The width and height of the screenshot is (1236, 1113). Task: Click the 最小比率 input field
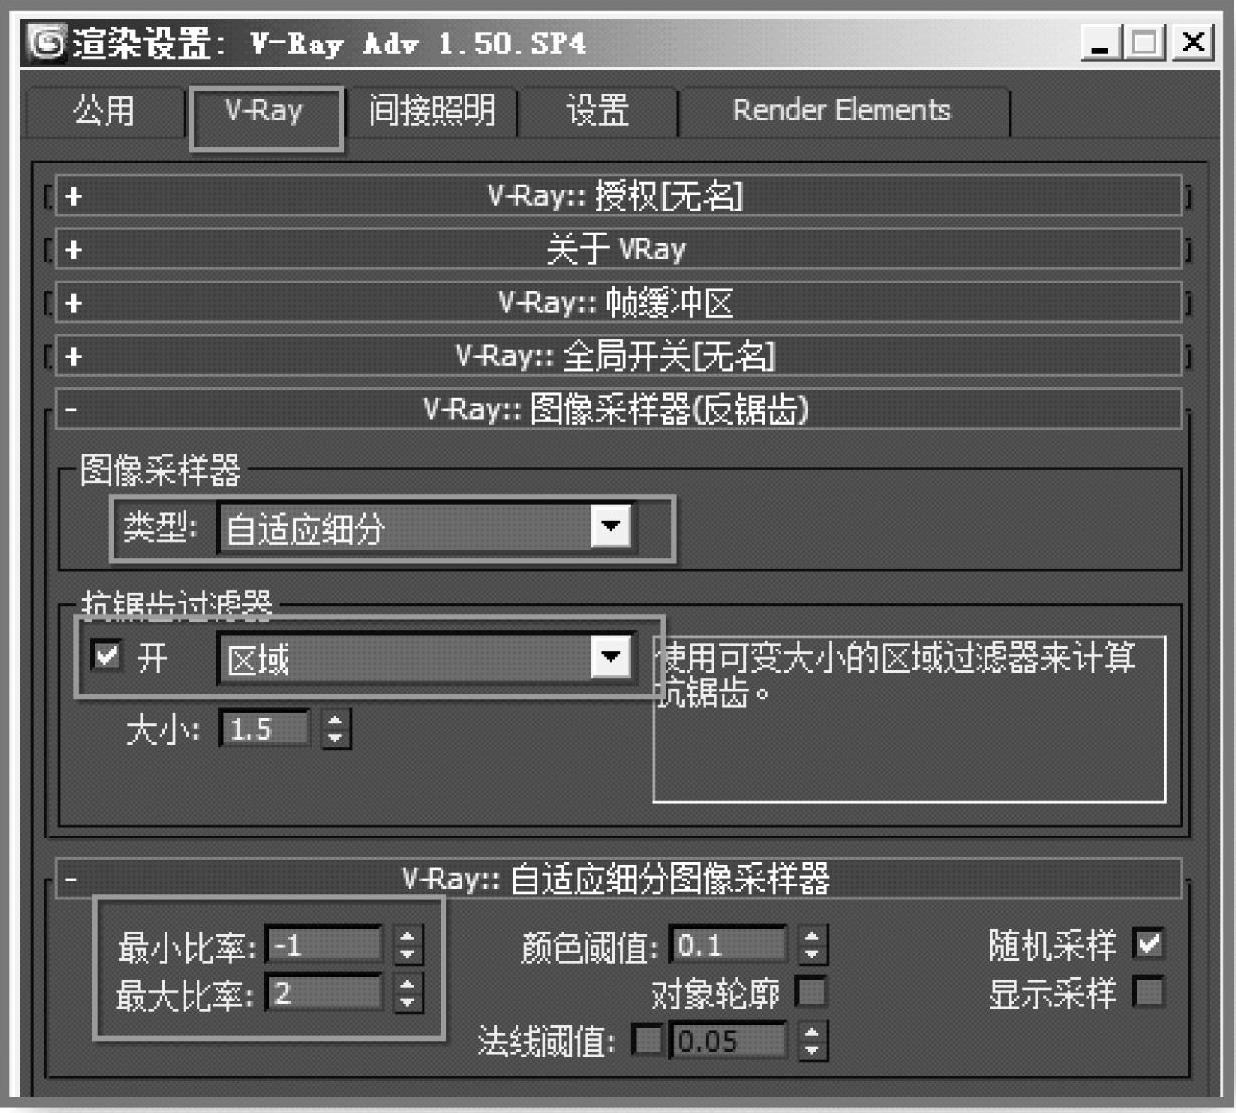tap(324, 945)
